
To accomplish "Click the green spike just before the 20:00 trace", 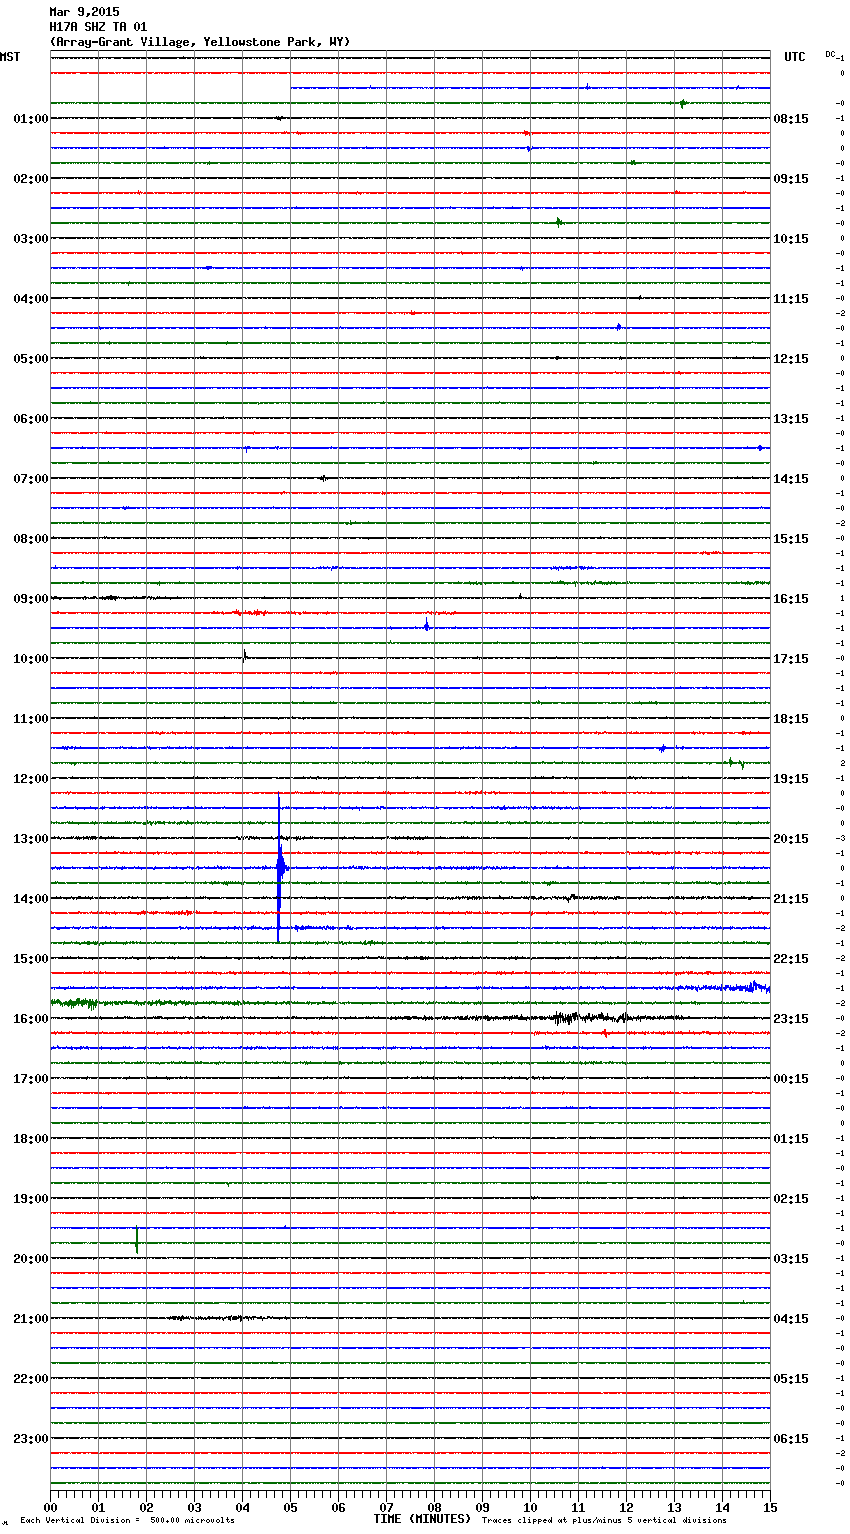I will tap(137, 1240).
